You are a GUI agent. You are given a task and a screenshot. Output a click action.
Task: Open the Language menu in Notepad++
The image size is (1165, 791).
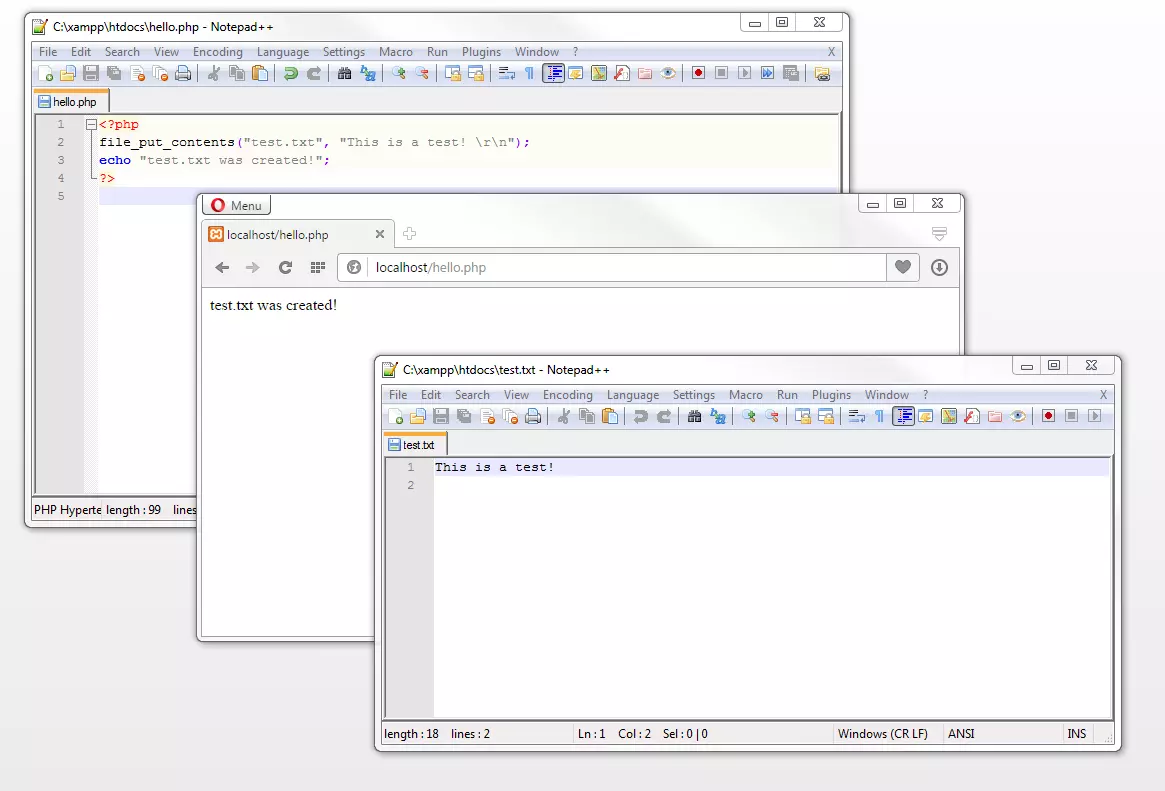pos(283,52)
